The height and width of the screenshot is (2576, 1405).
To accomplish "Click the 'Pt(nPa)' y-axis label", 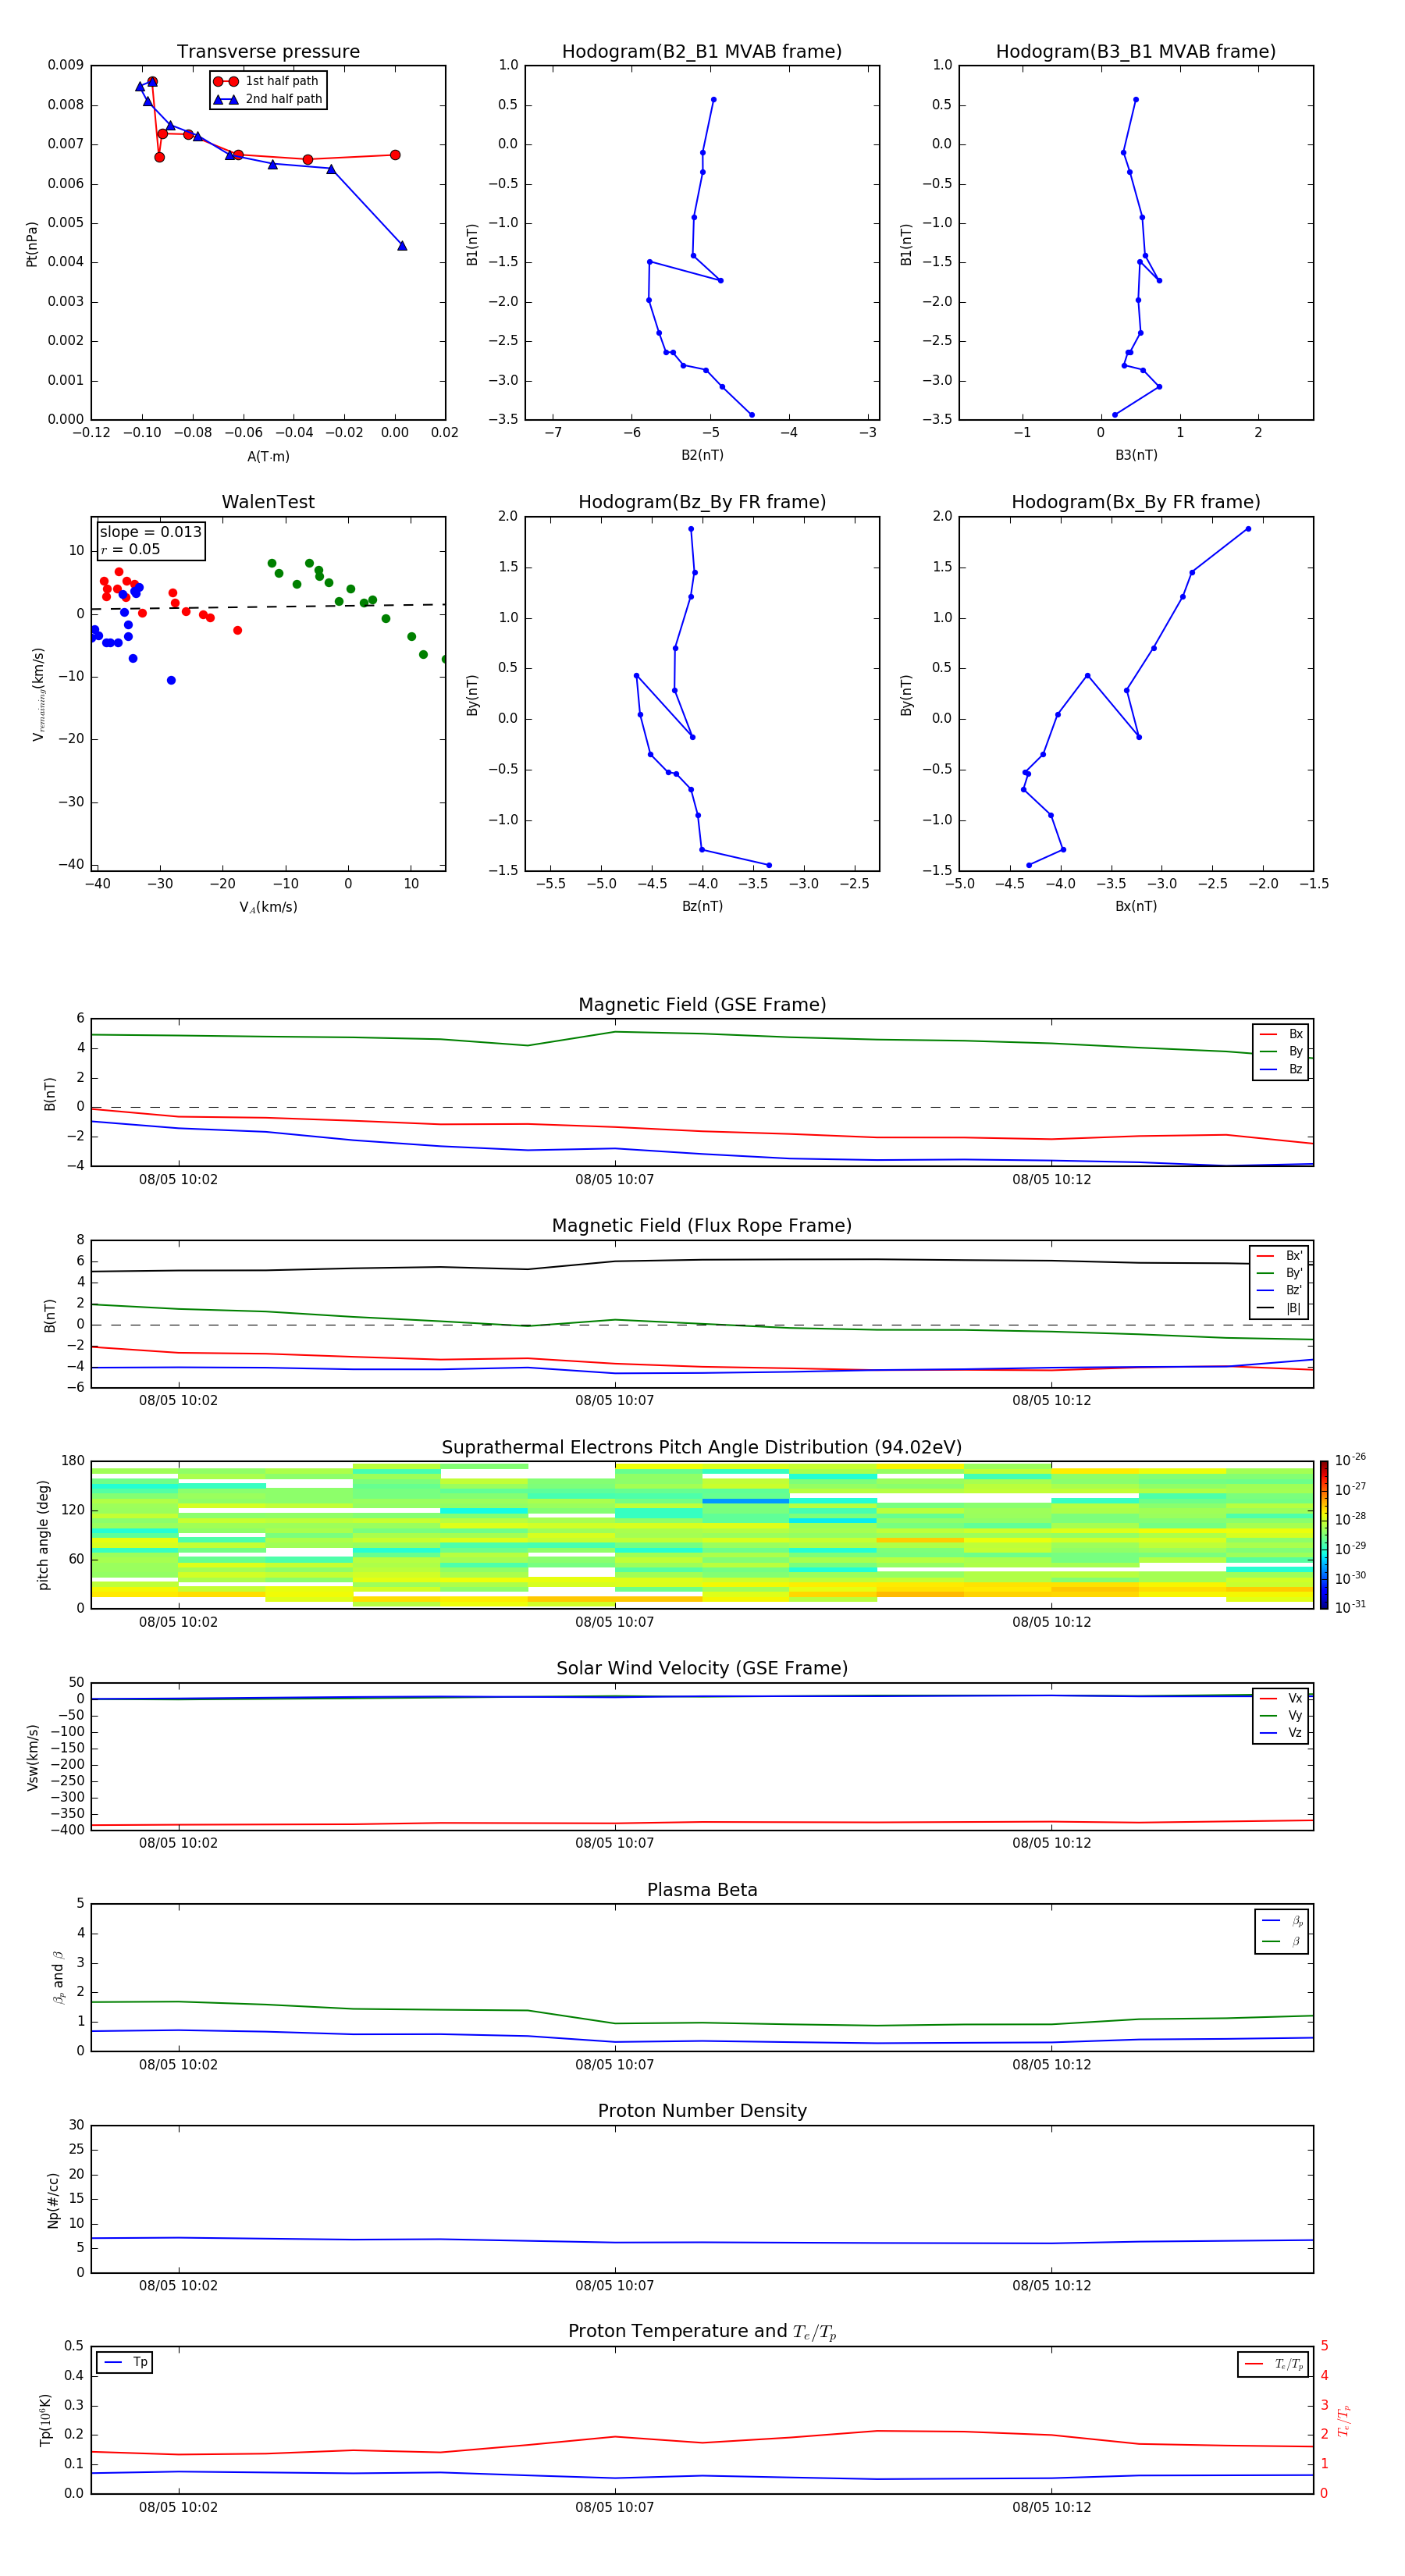I will pyautogui.click(x=32, y=243).
